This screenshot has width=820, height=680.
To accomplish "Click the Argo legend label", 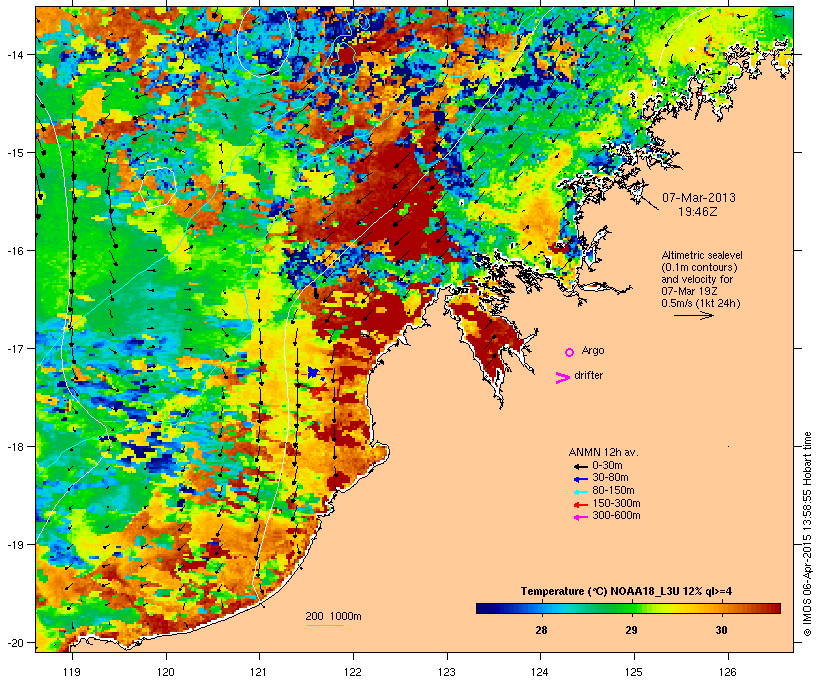I will point(593,350).
